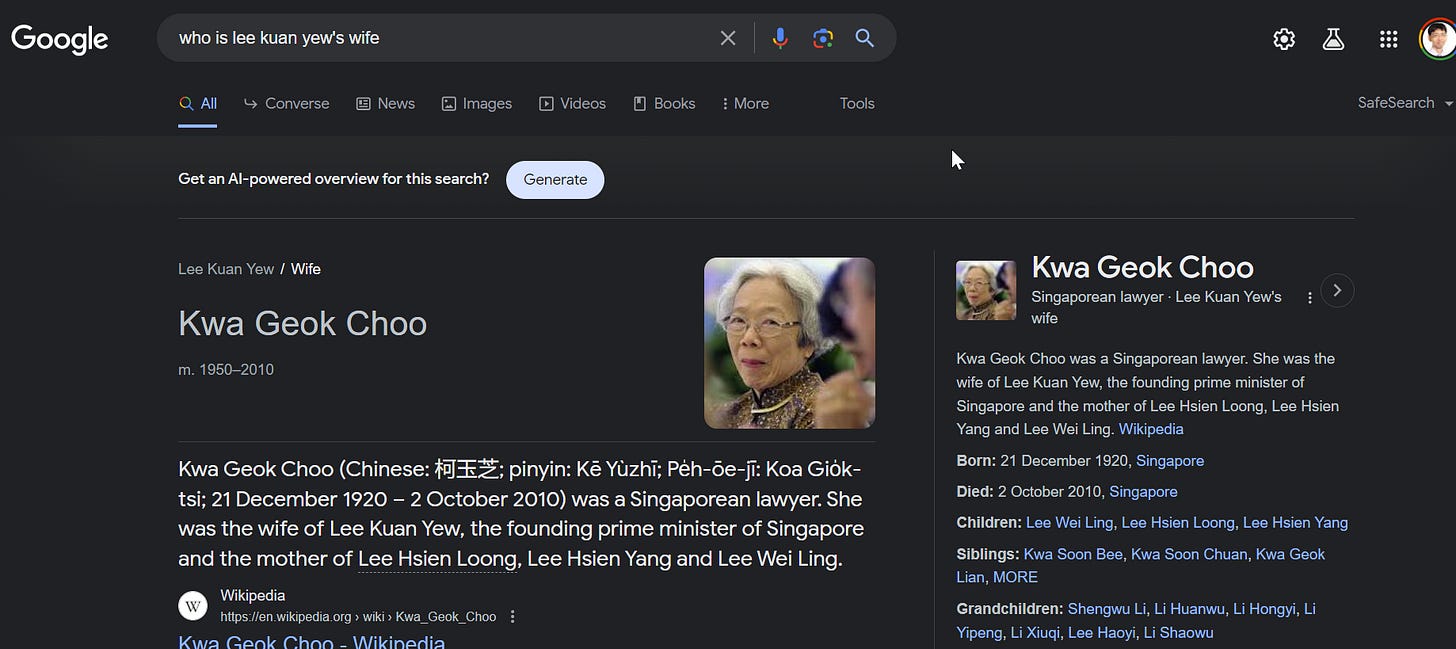Clear the search query with X icon
This screenshot has width=1456, height=649.
(728, 38)
